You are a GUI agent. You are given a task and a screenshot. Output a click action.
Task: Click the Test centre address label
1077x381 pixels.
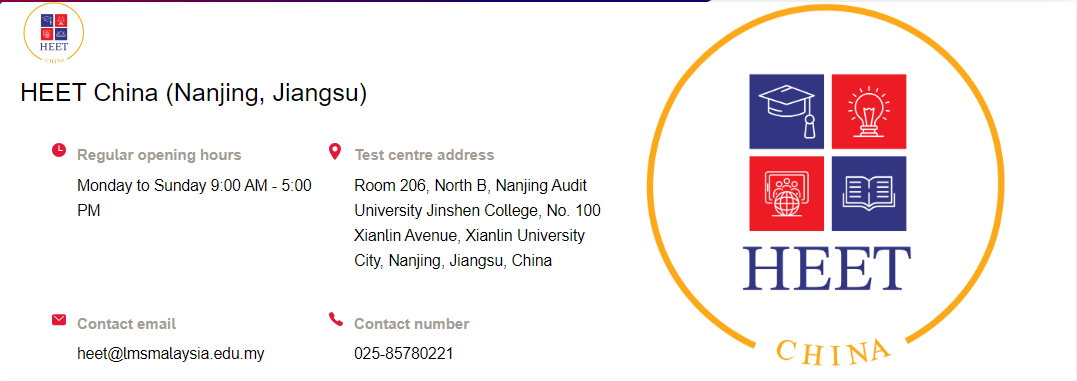(424, 155)
